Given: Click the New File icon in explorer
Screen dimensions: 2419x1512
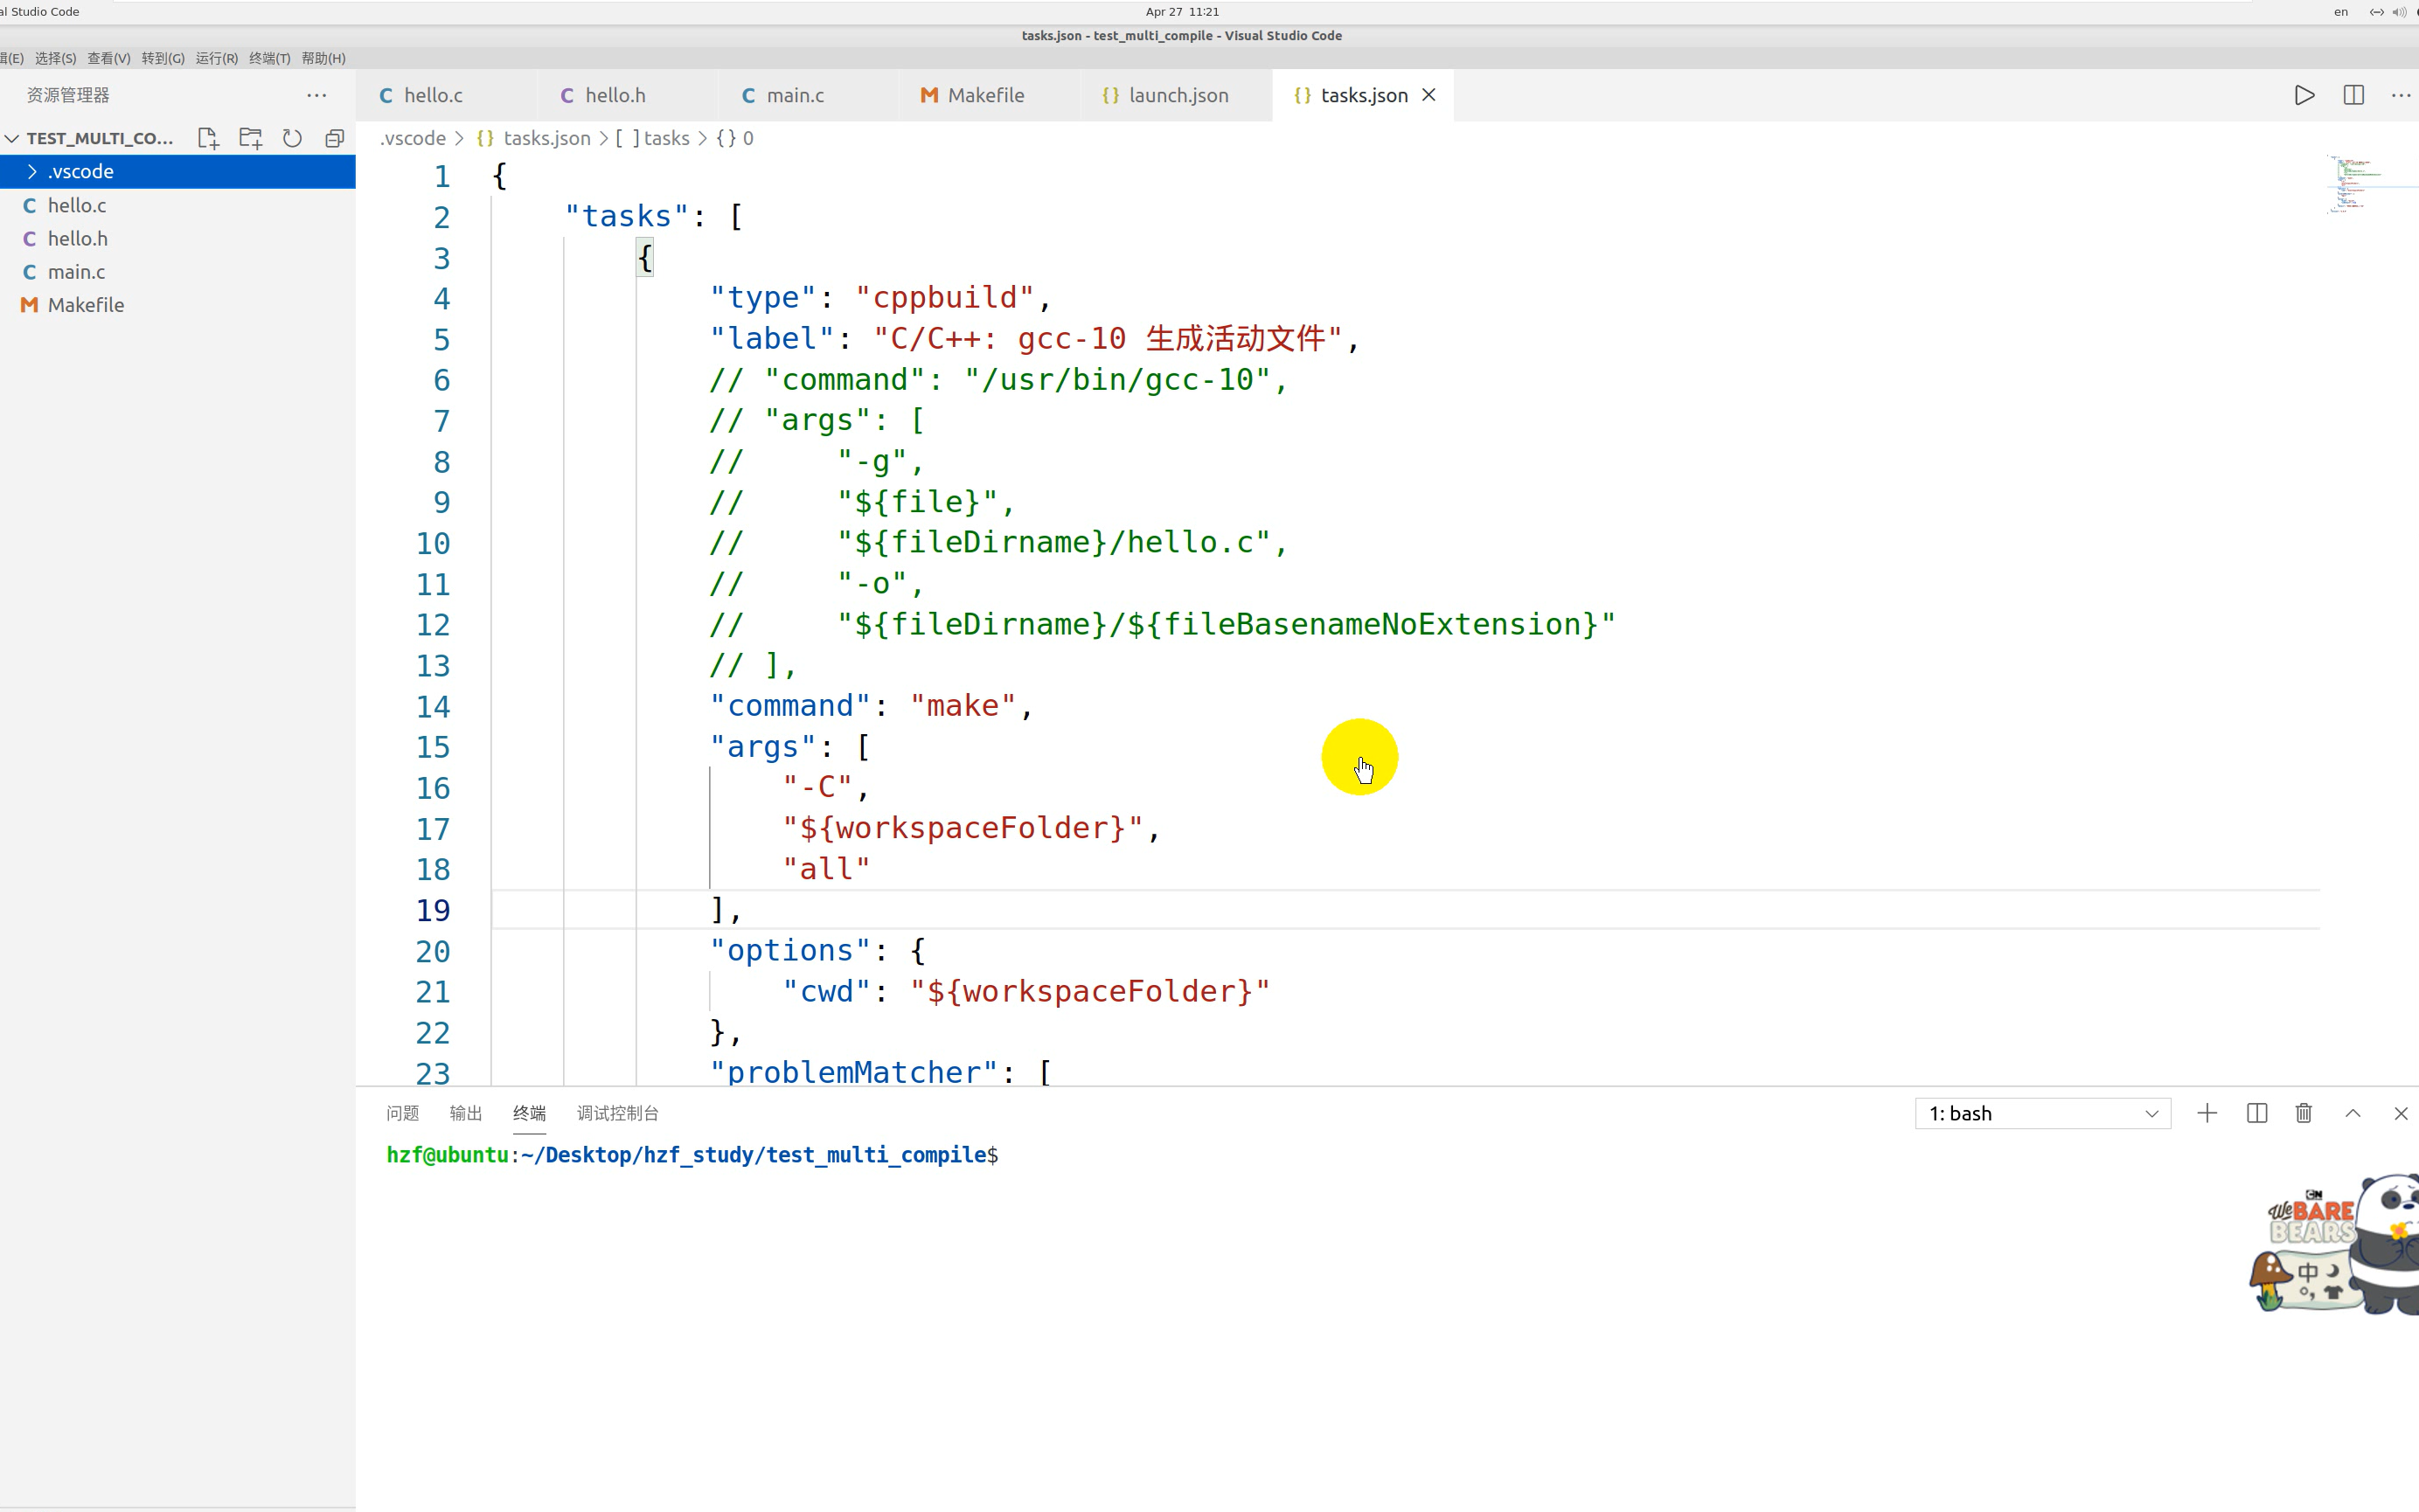Looking at the screenshot, I should (x=208, y=138).
